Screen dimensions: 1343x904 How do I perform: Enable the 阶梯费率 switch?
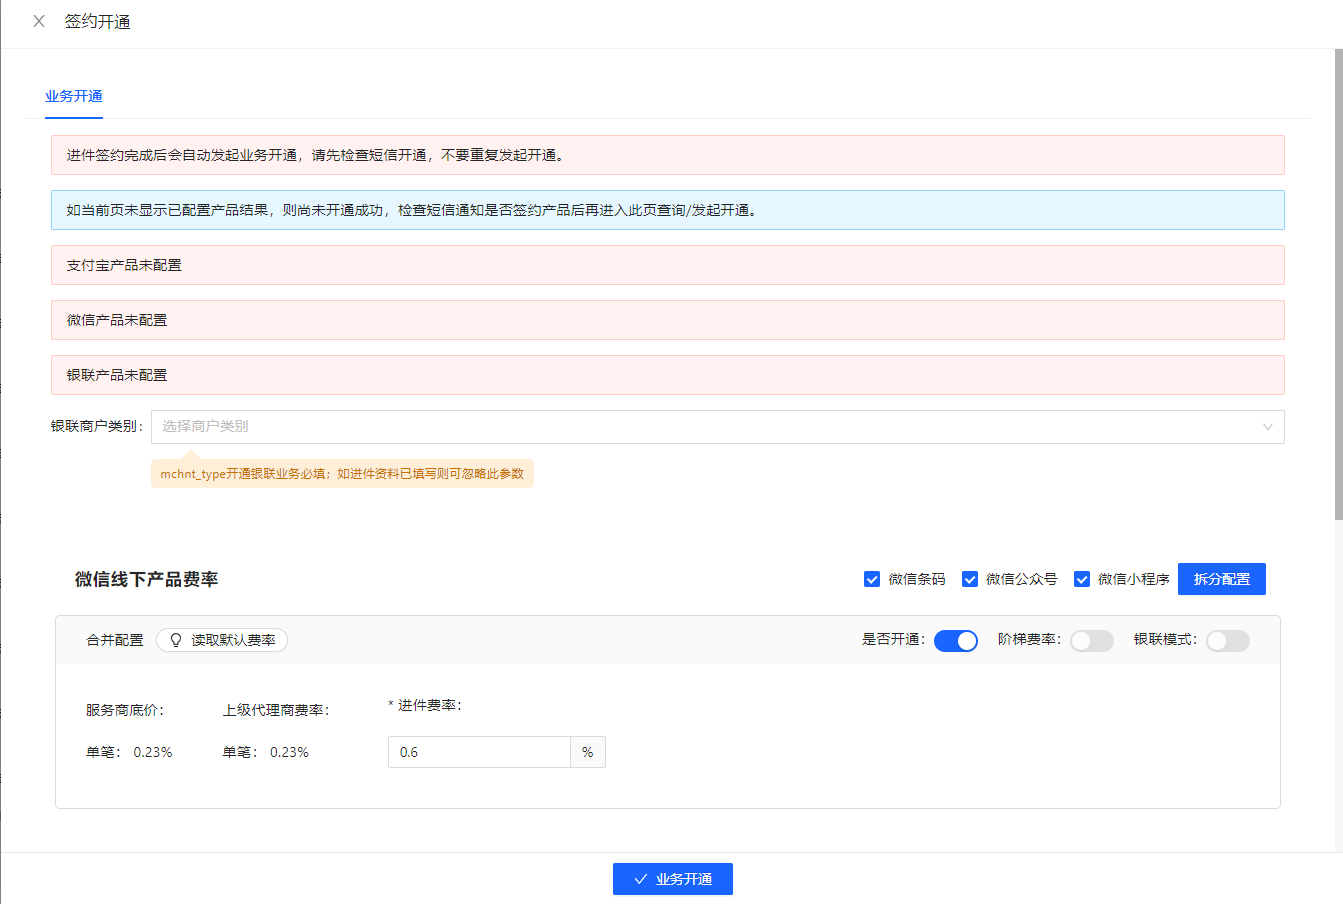(1091, 641)
